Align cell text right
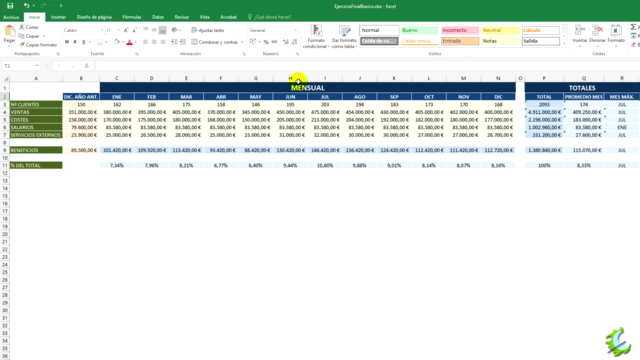This screenshot has height=360, width=640. tap(162, 42)
